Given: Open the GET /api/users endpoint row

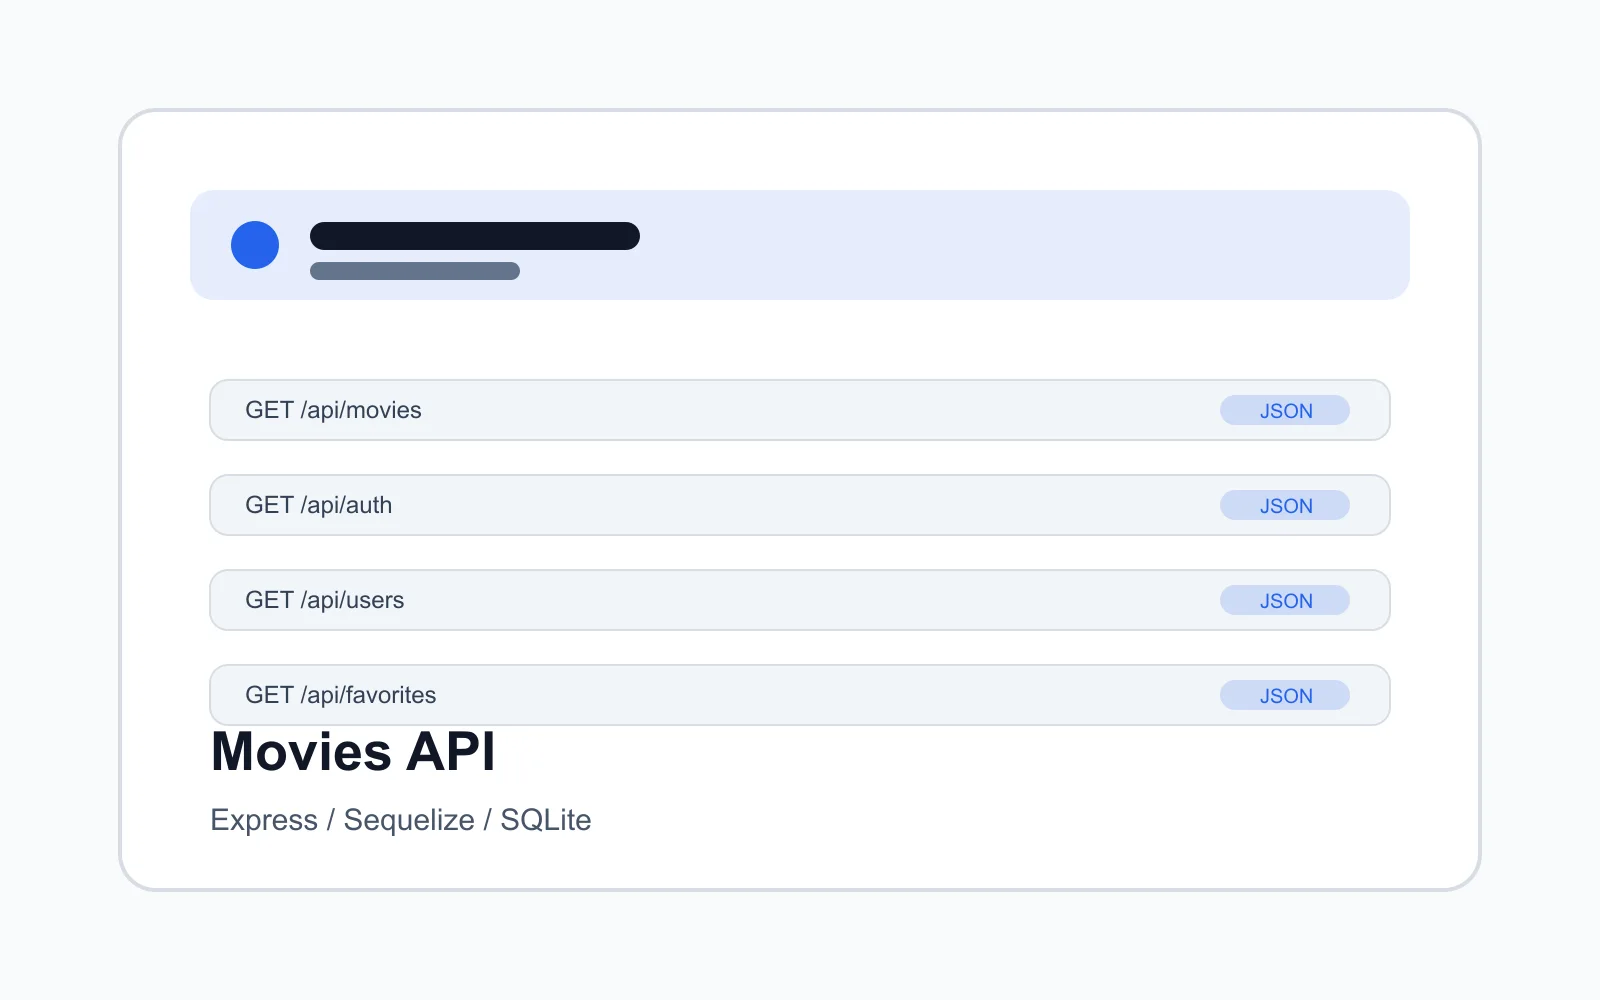Looking at the screenshot, I should coord(800,600).
